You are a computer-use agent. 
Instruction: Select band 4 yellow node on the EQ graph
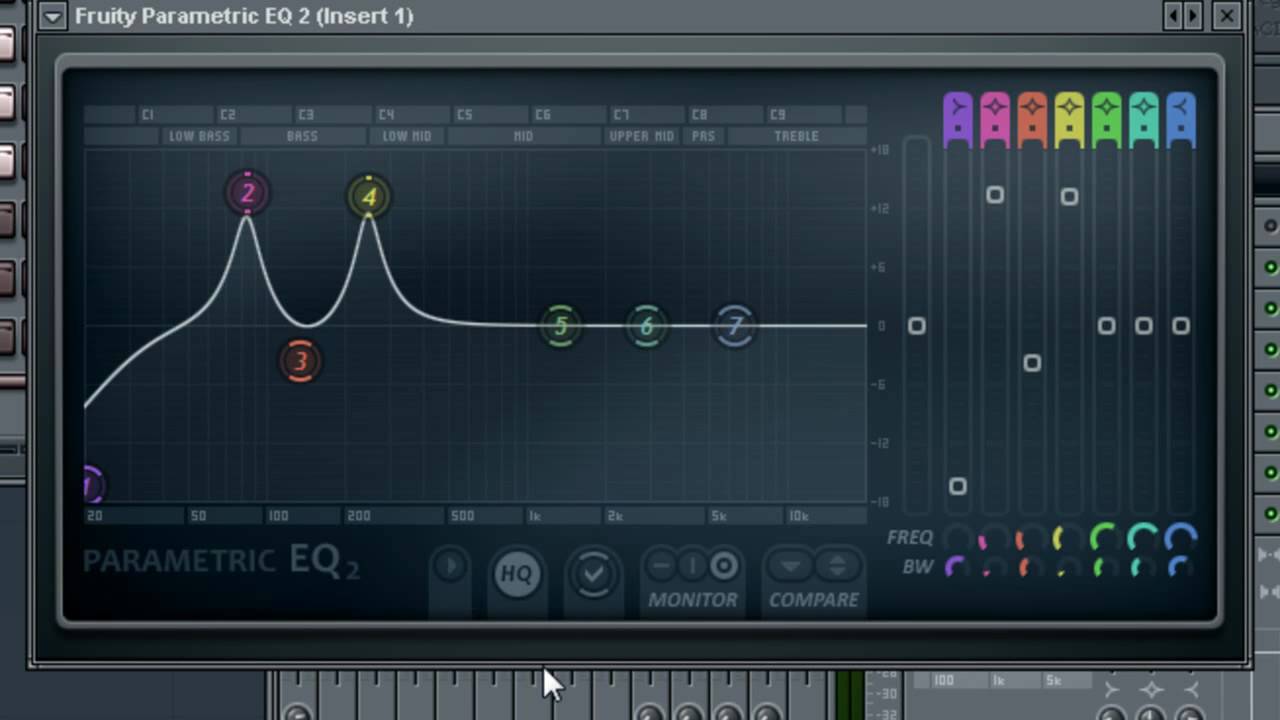click(369, 197)
